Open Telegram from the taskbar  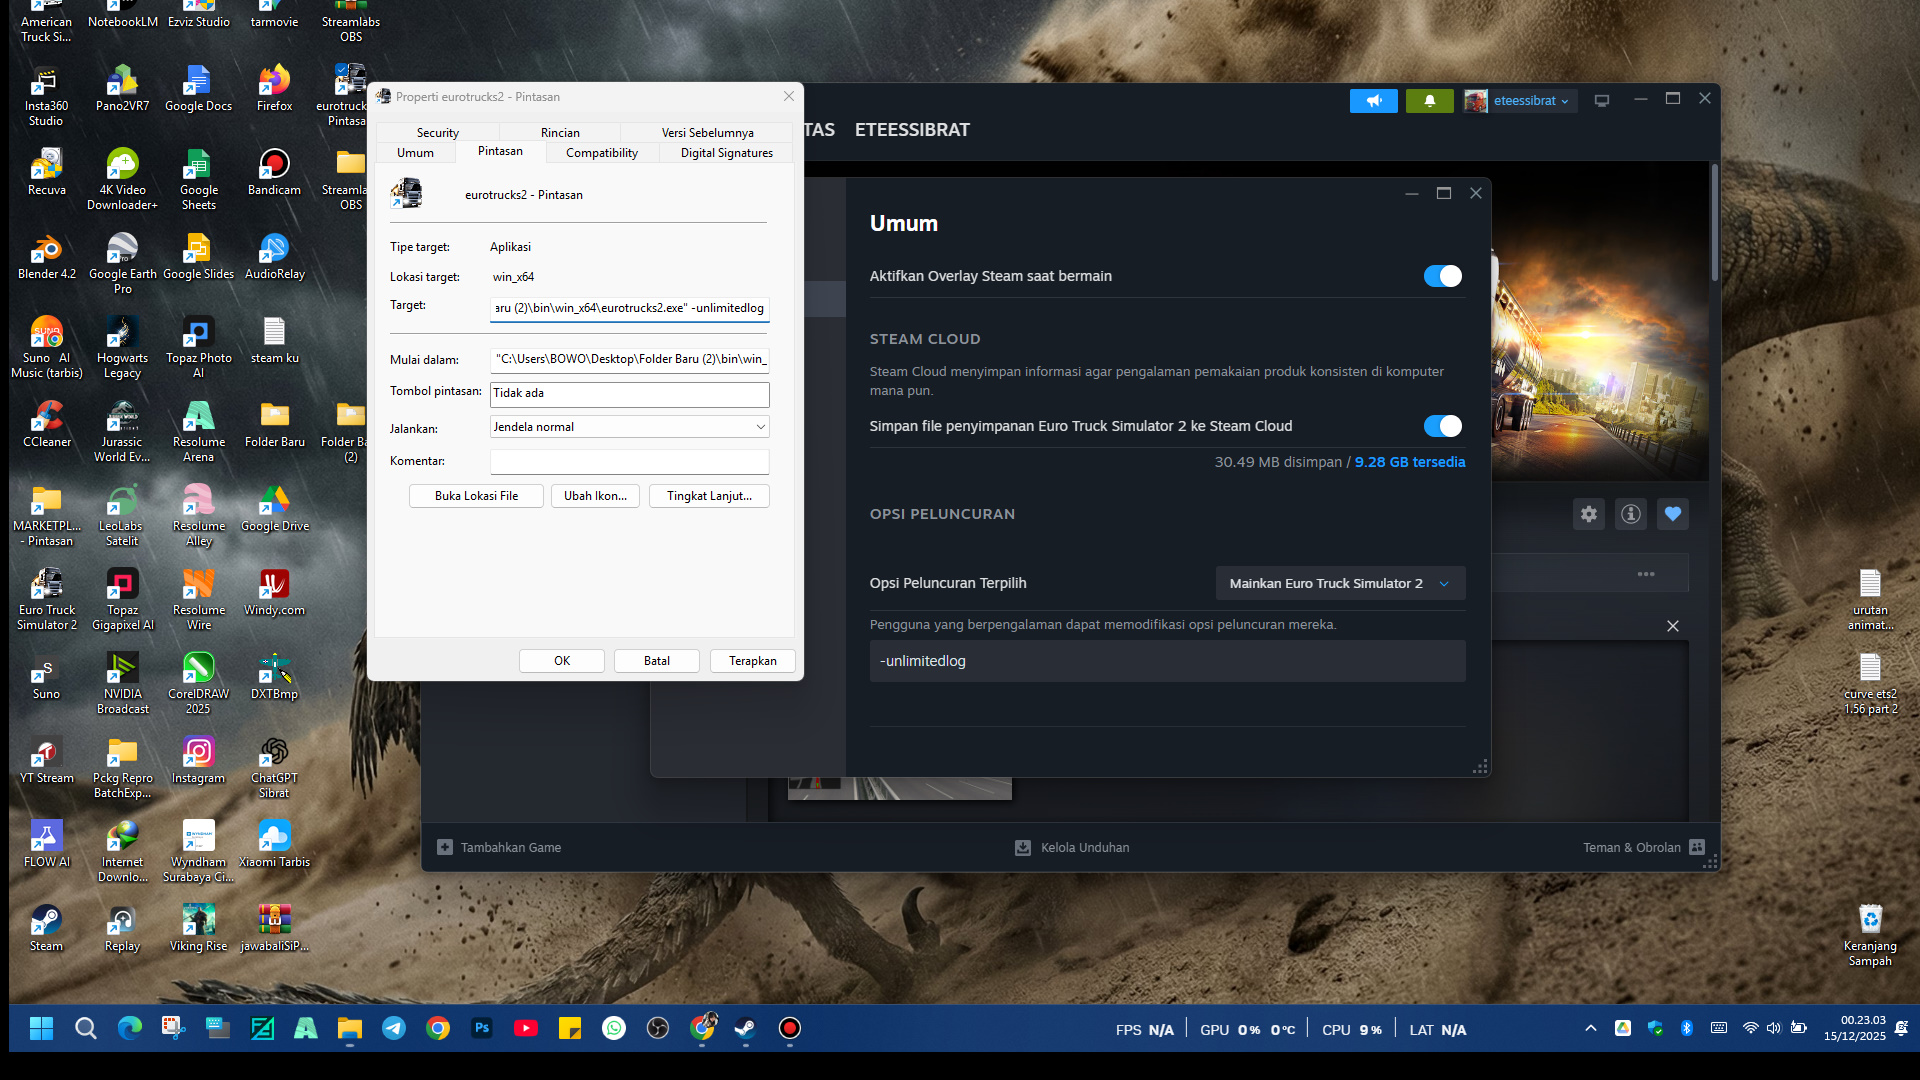point(394,1029)
